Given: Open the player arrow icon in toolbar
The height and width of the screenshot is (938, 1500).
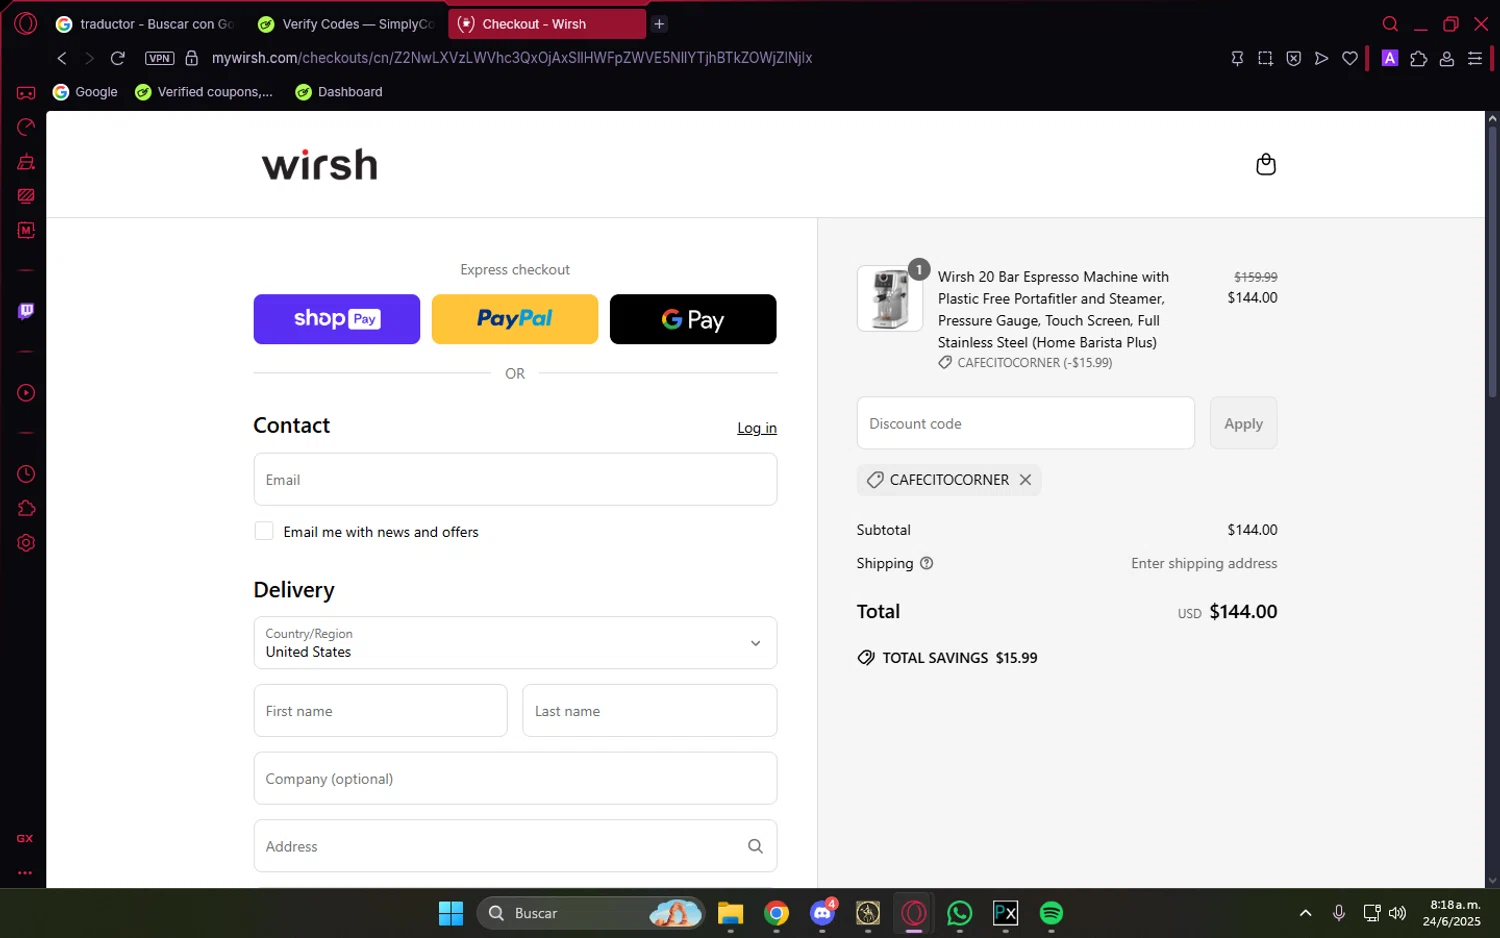Looking at the screenshot, I should click(1321, 58).
